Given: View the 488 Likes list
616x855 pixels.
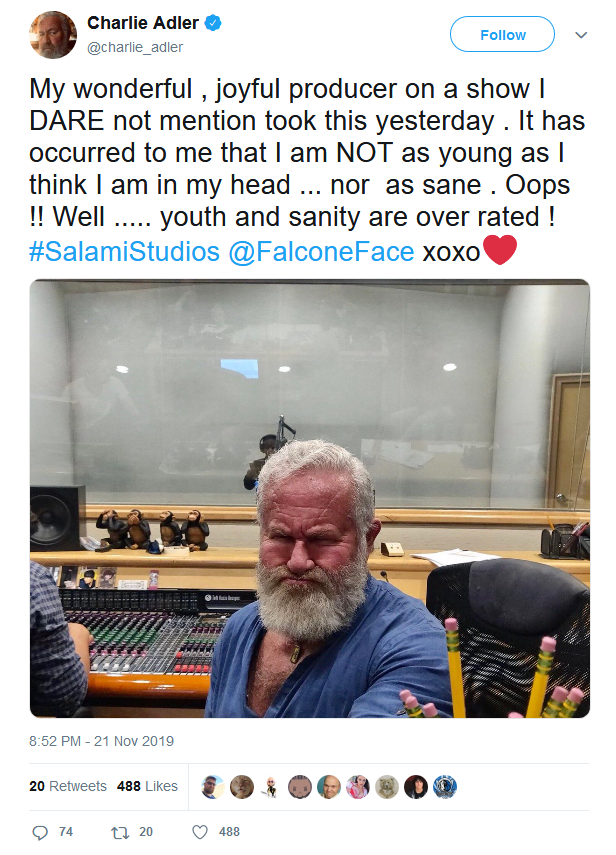Looking at the screenshot, I should [147, 786].
